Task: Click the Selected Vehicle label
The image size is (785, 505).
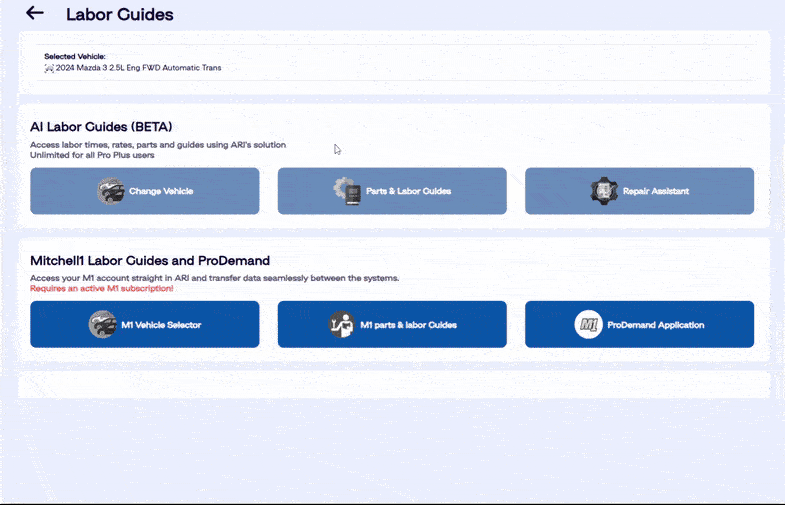Action: (x=75, y=57)
